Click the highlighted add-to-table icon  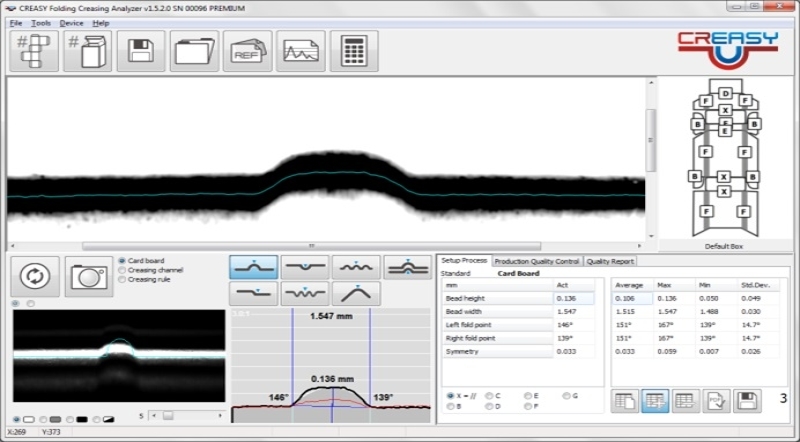click(655, 401)
